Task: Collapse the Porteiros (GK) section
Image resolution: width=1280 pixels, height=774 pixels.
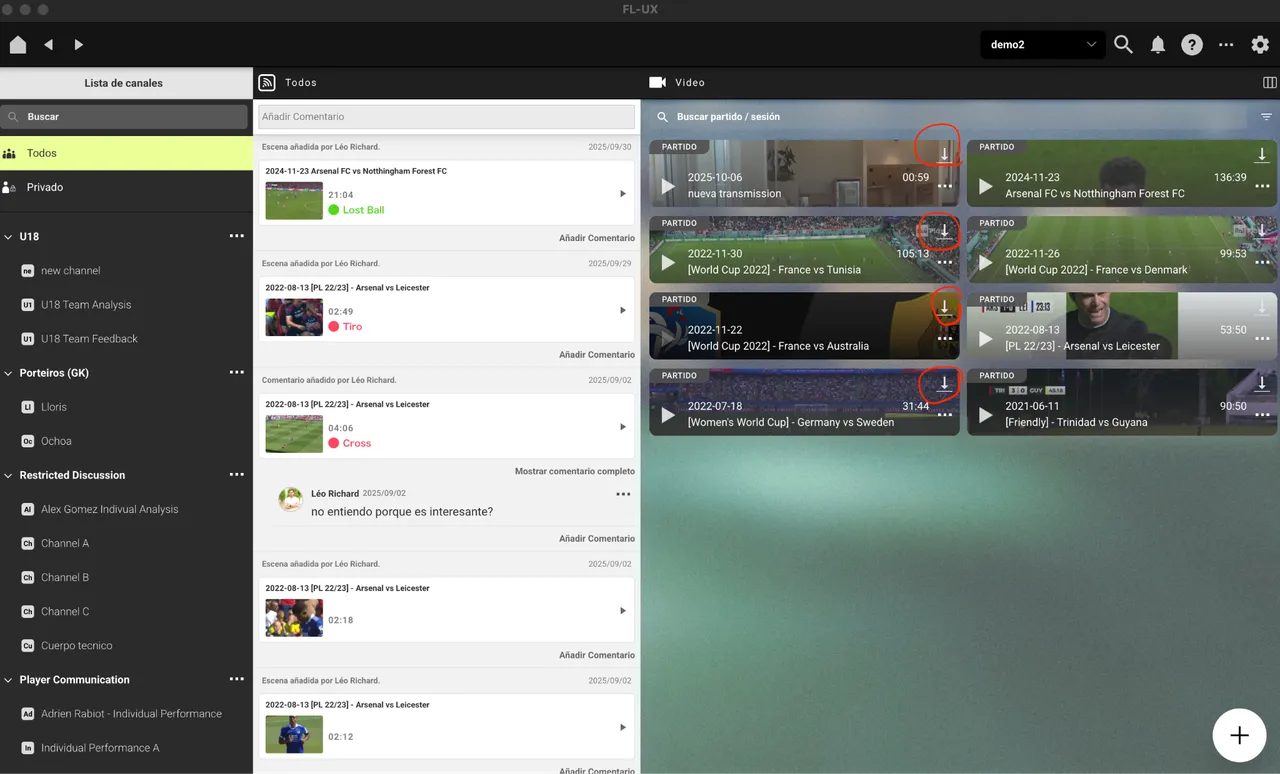Action: pos(9,373)
